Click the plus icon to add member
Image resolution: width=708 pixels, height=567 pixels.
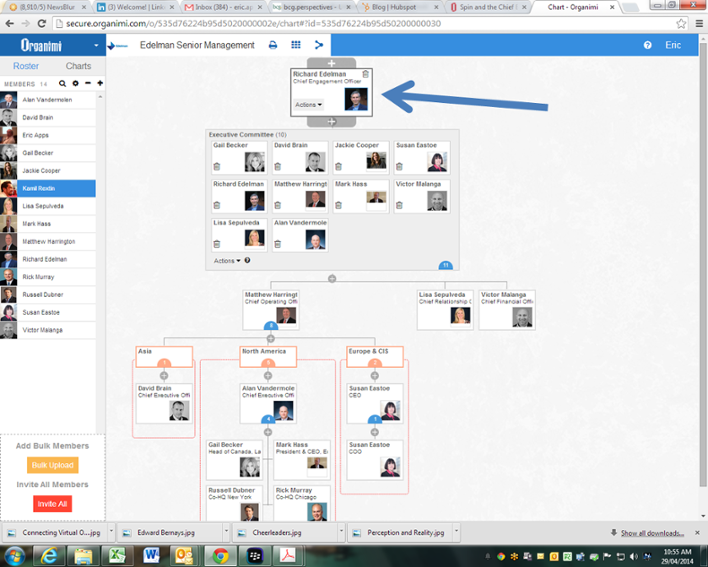(x=100, y=83)
